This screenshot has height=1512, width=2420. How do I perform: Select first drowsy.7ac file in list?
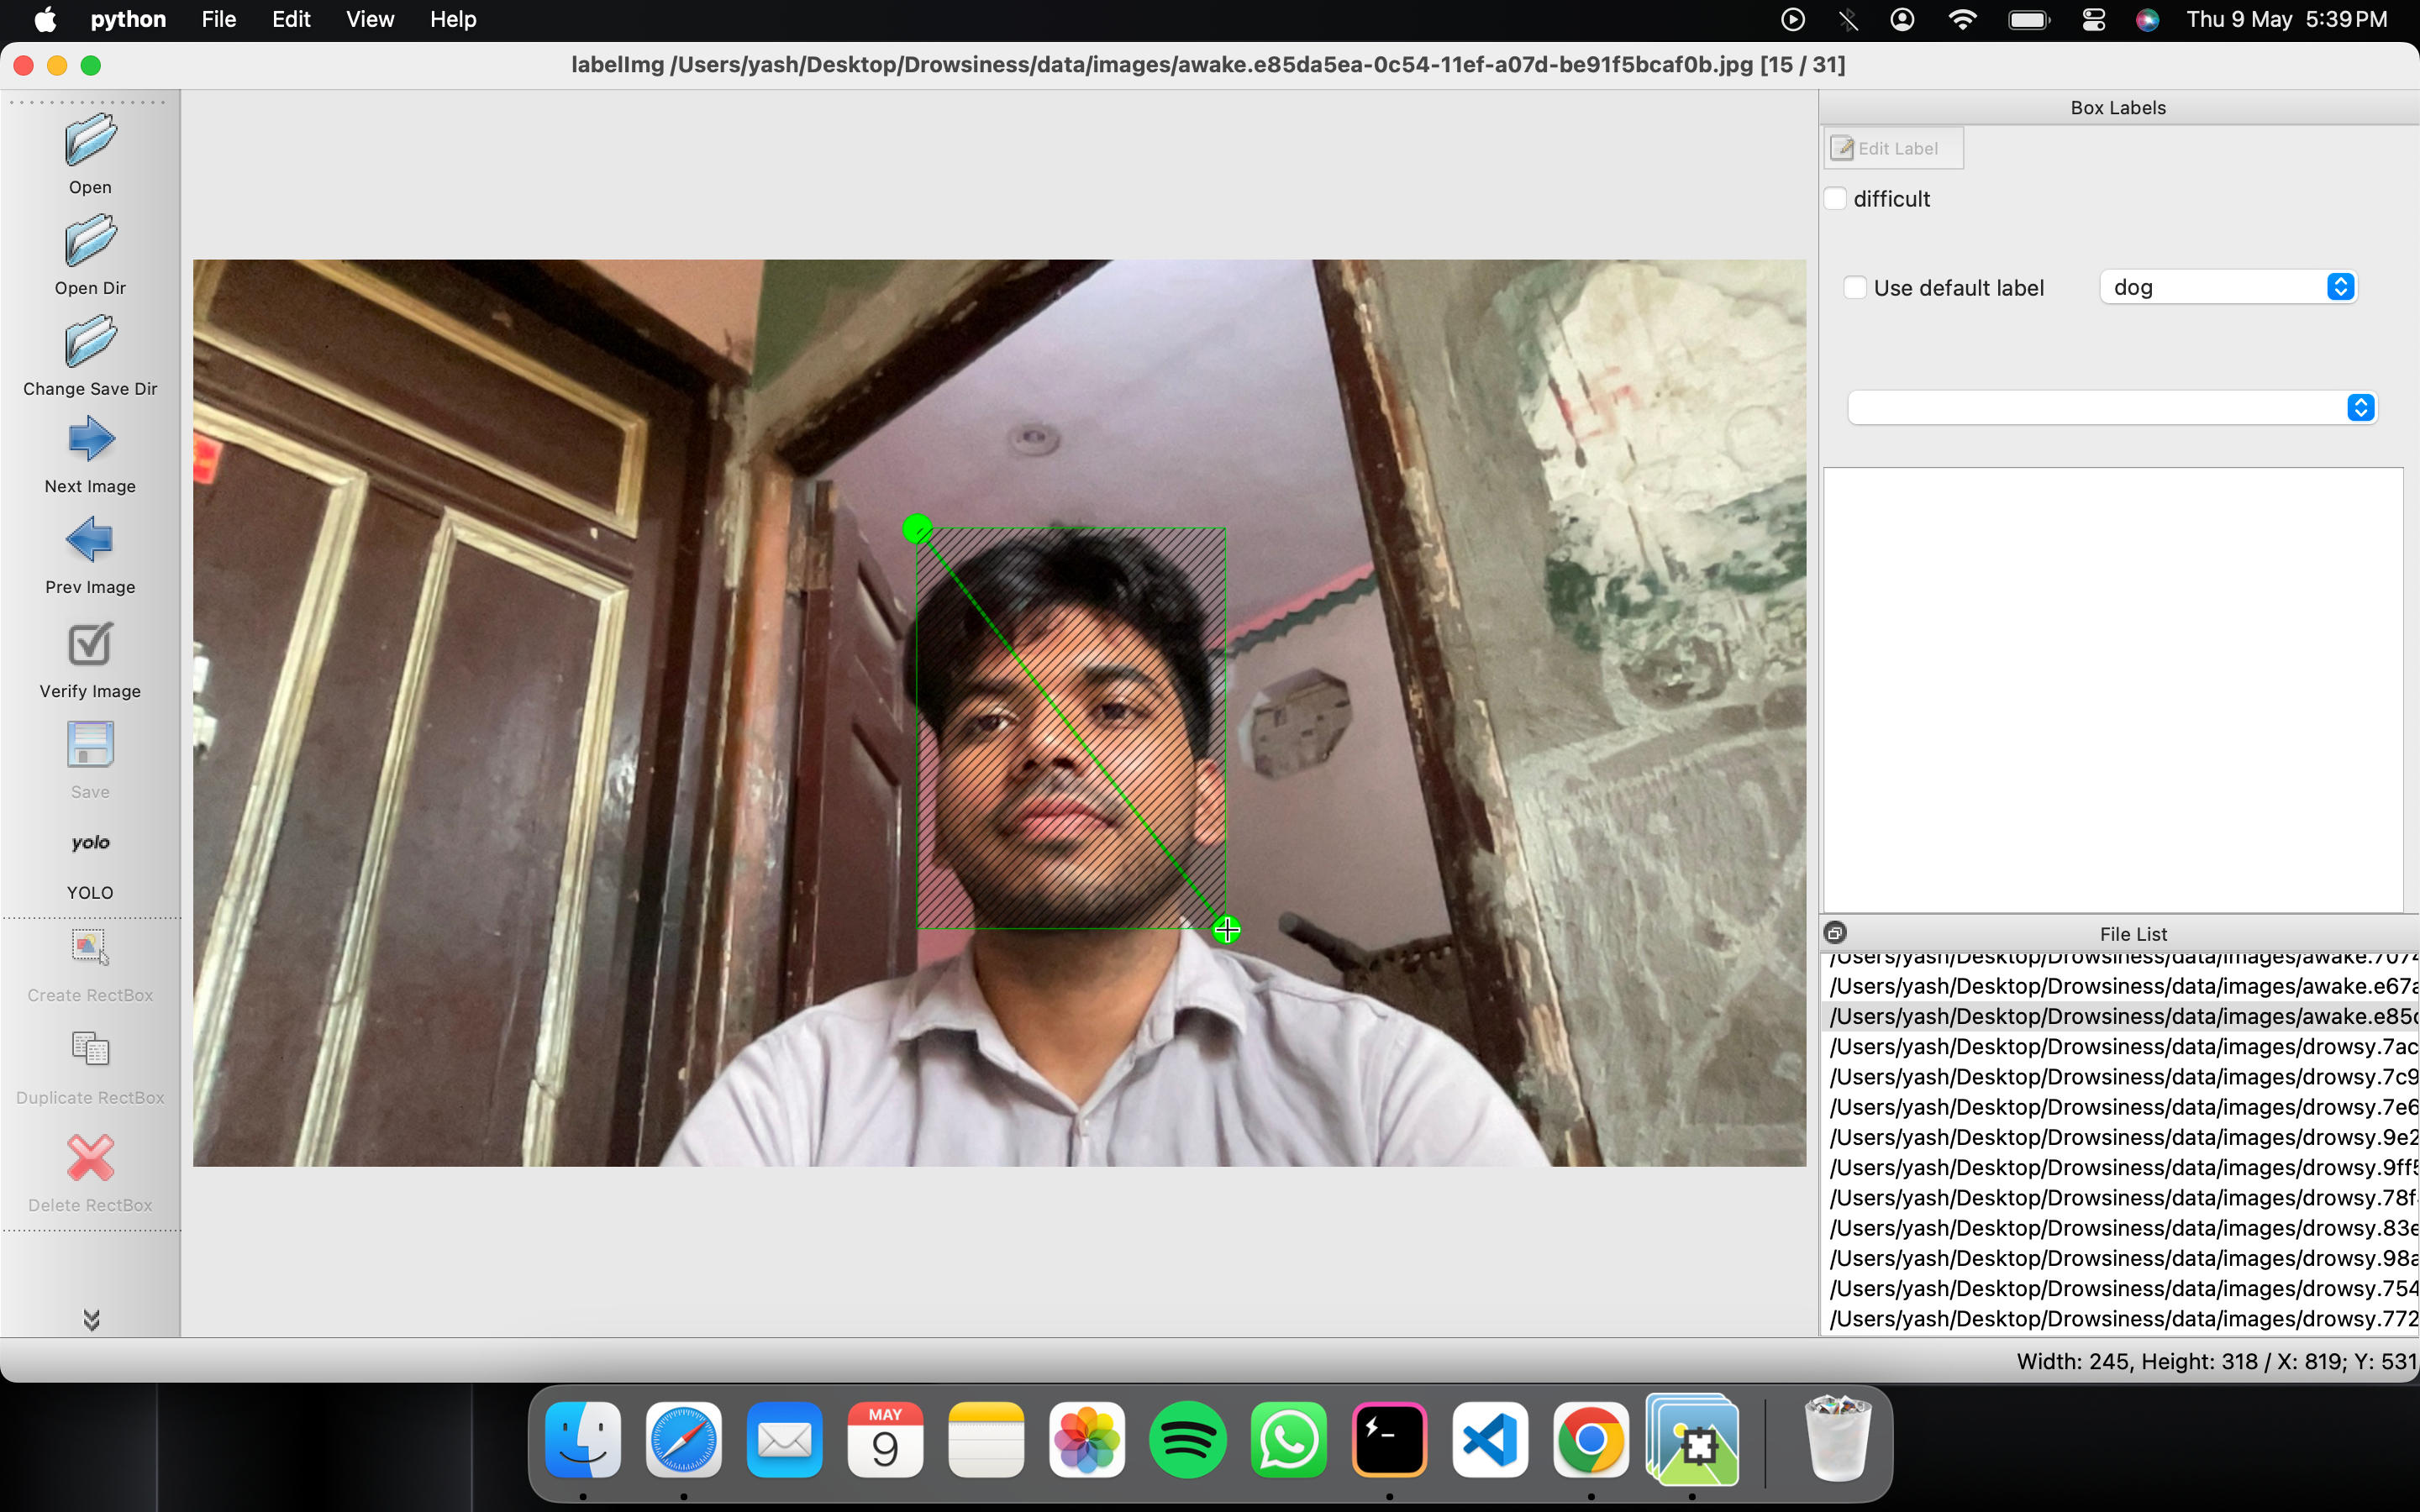pyautogui.click(x=2120, y=1047)
